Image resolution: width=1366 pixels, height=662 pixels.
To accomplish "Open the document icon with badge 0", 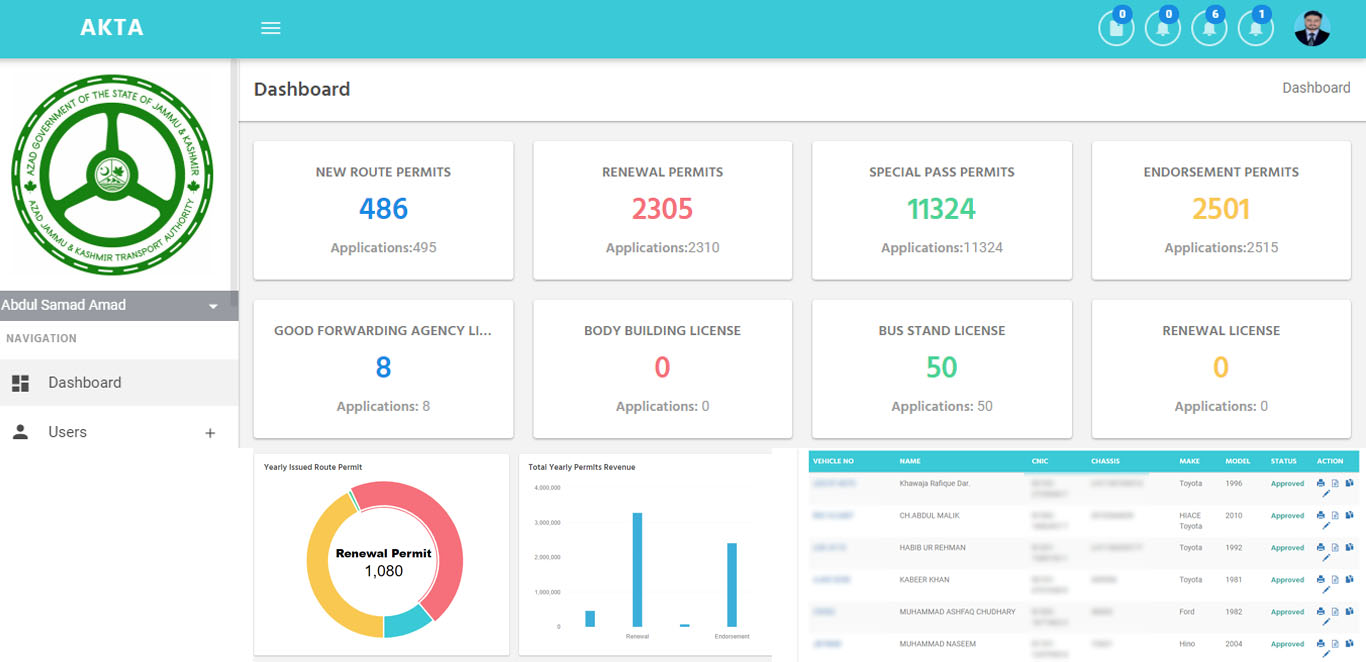I will coord(1116,29).
